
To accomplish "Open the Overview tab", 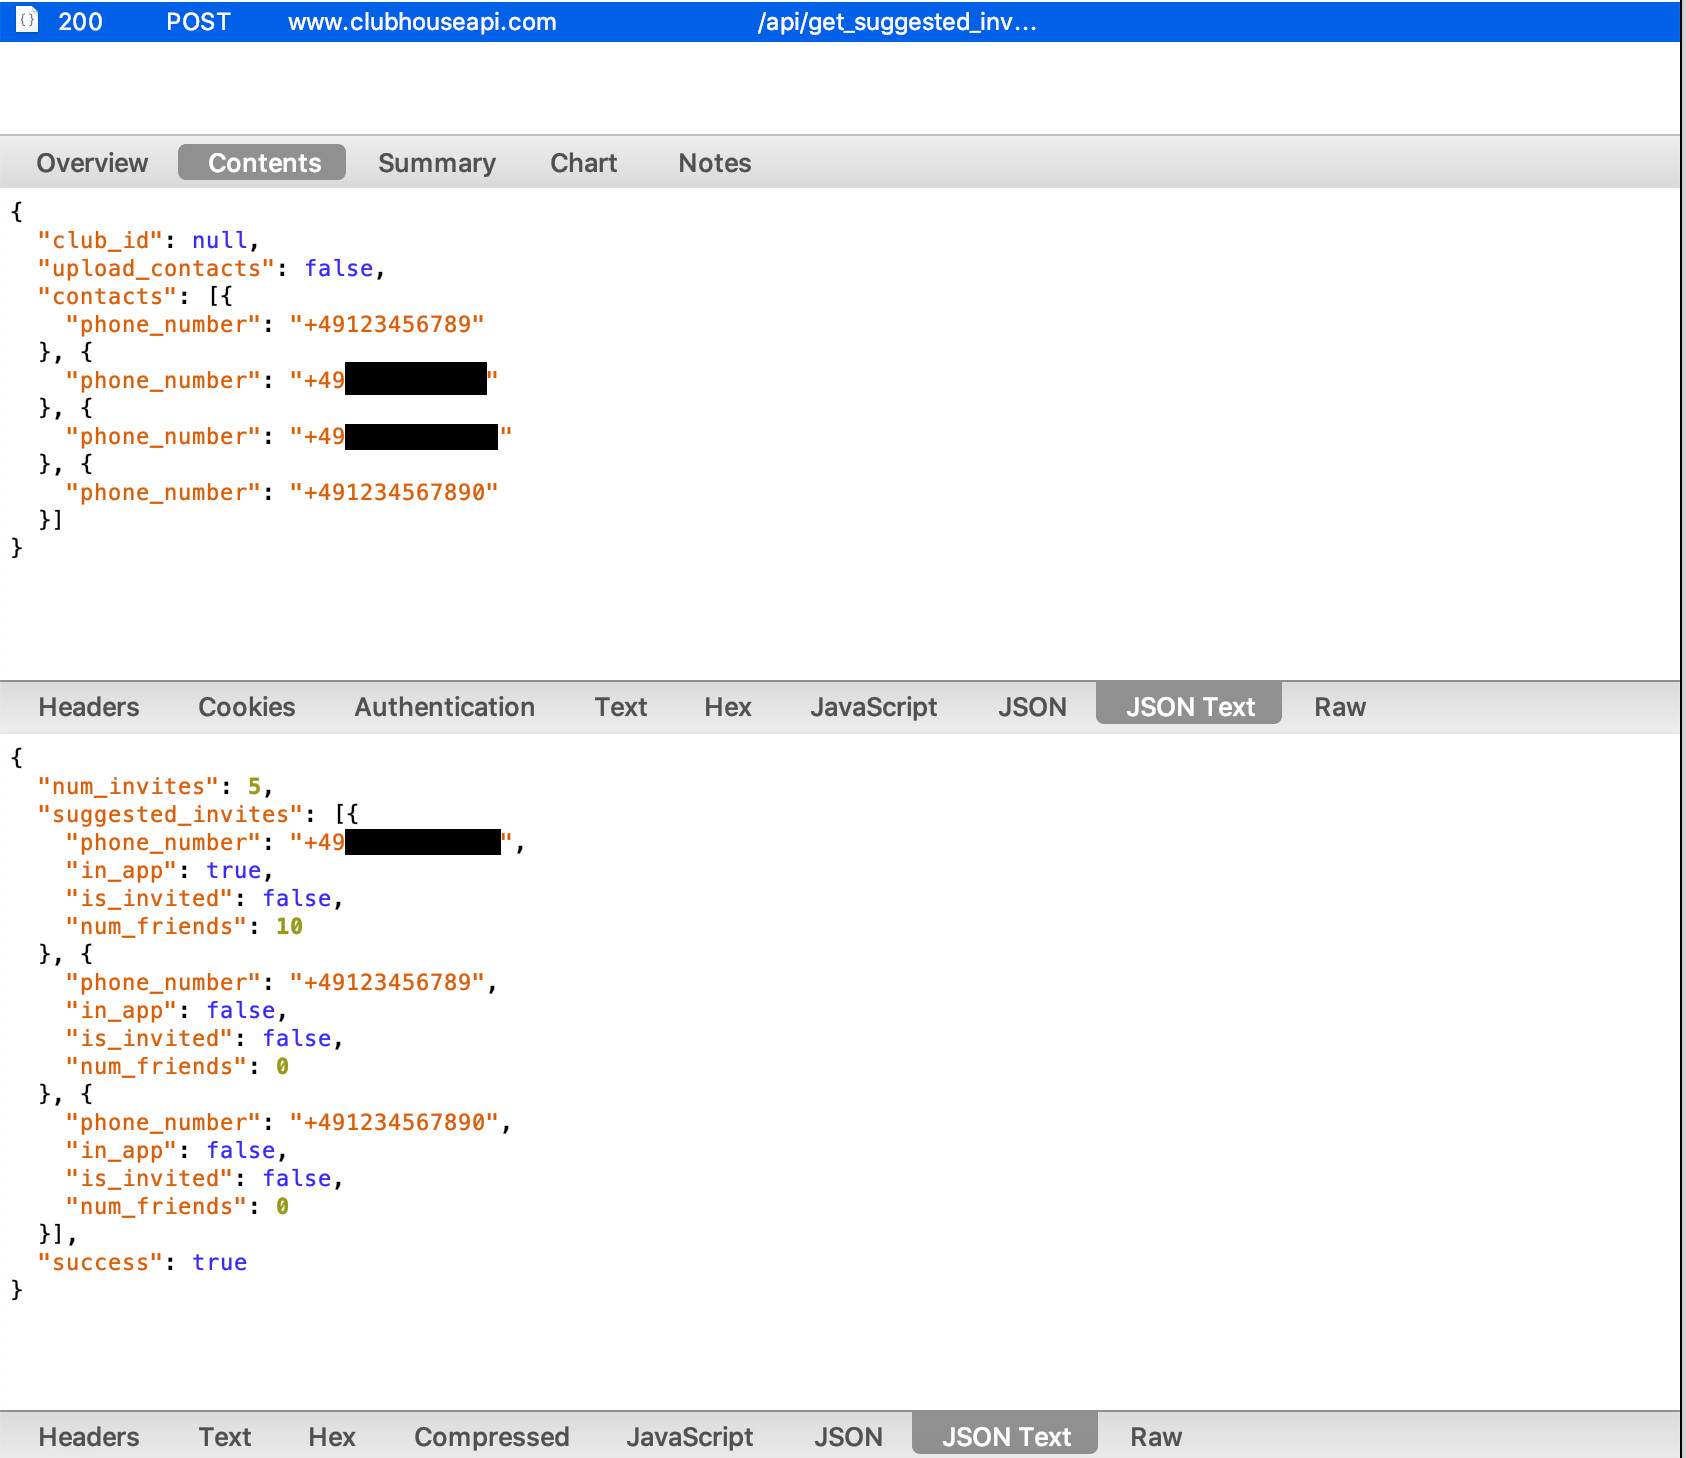I will pyautogui.click(x=92, y=163).
